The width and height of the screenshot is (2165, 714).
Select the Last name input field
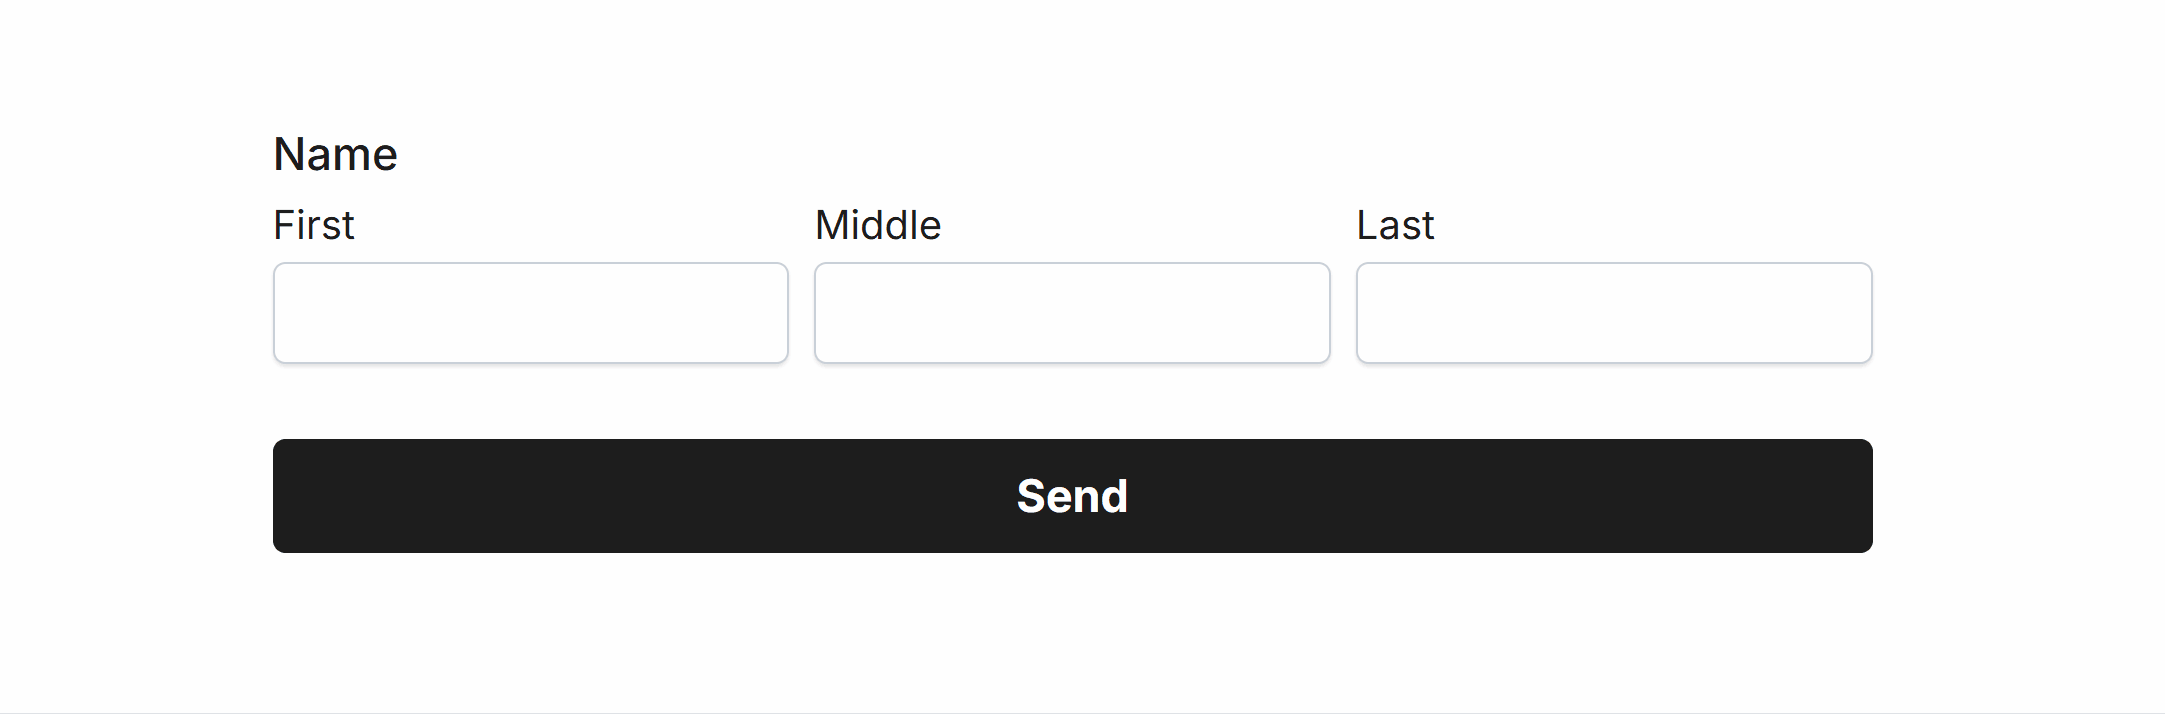click(x=1614, y=313)
